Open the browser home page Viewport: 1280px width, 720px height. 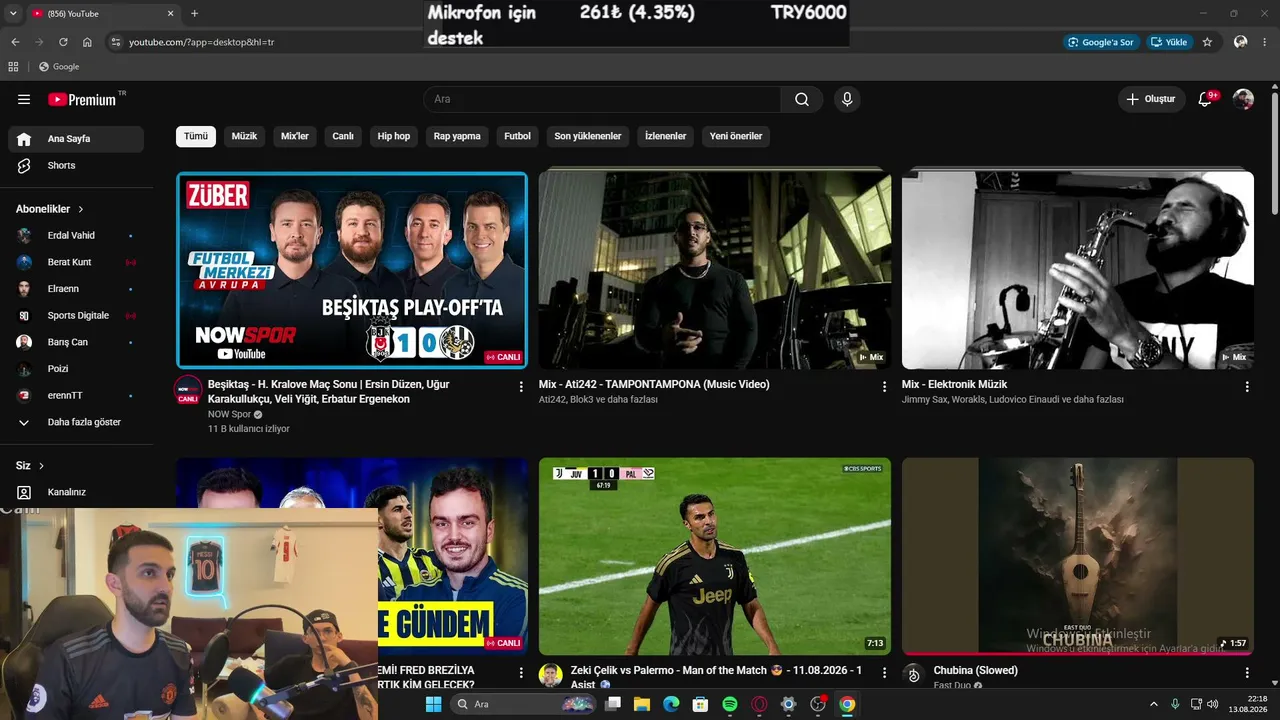tap(87, 42)
